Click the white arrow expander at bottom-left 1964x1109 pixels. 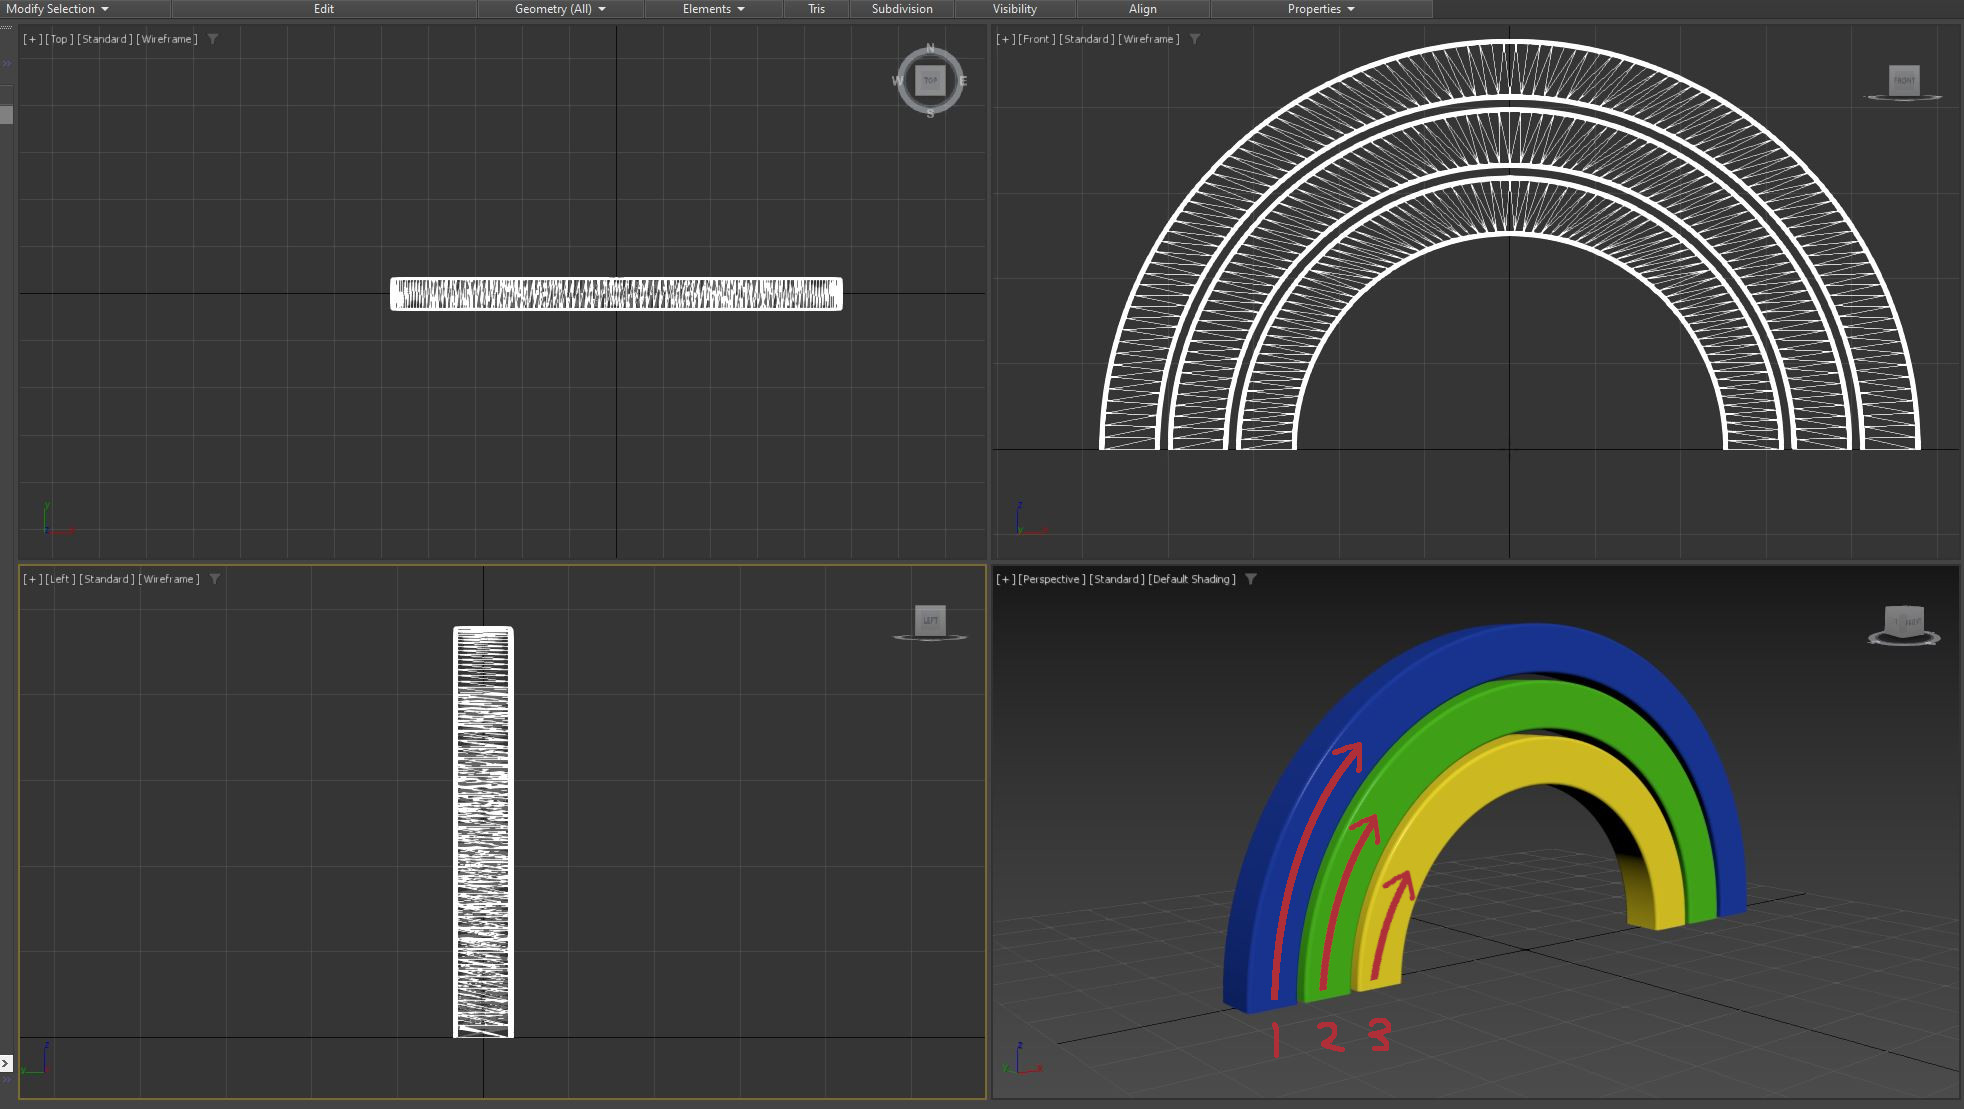pyautogui.click(x=6, y=1063)
